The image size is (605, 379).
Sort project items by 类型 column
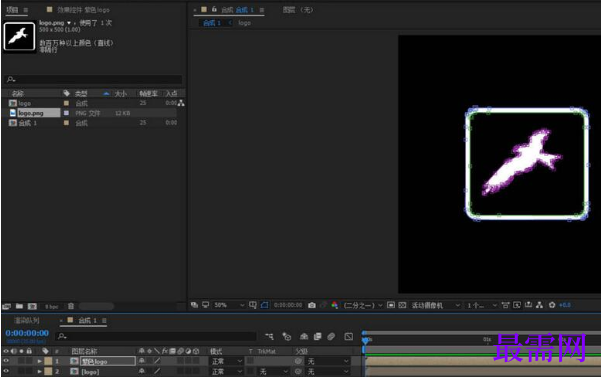pos(81,93)
